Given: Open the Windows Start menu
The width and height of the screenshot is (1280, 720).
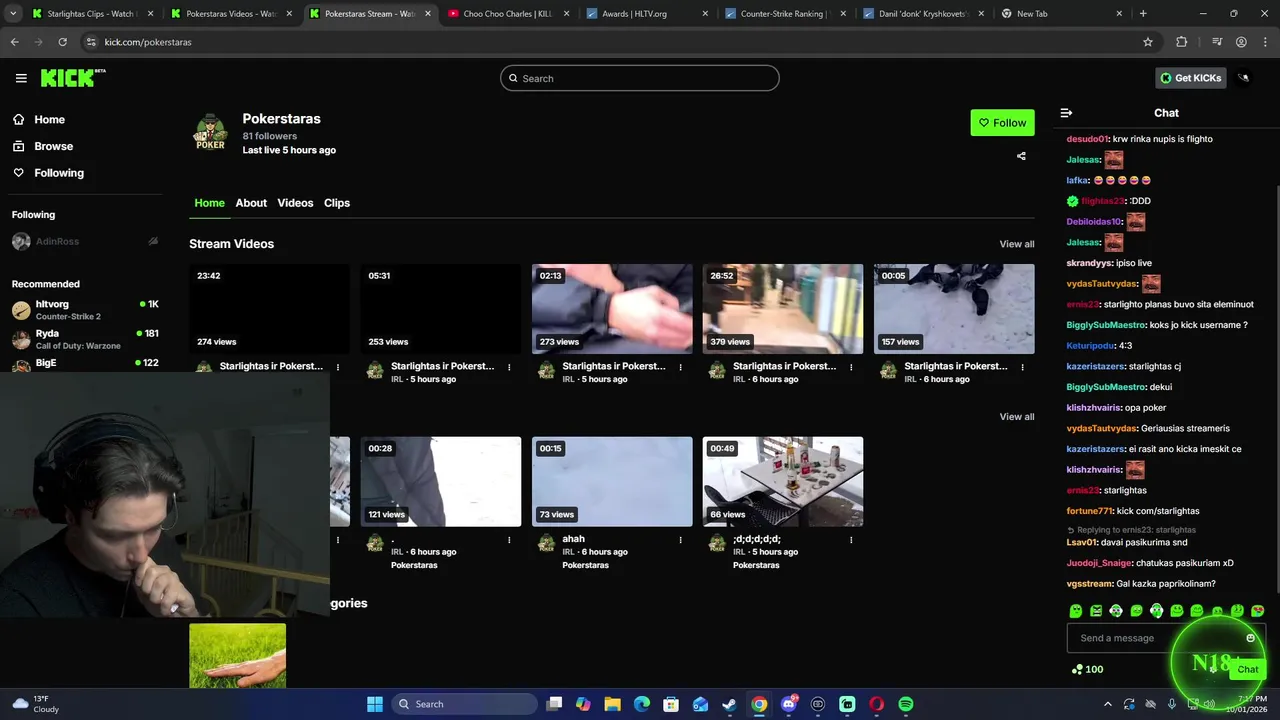Looking at the screenshot, I should [x=375, y=704].
